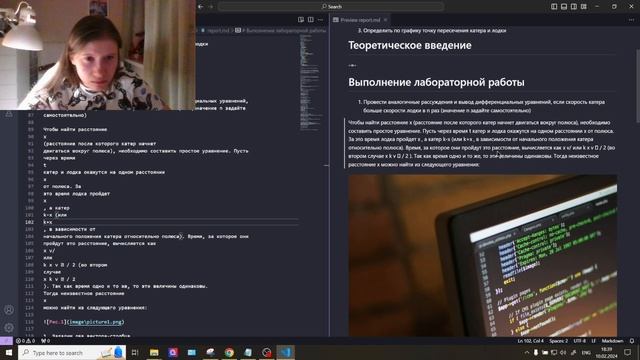
Task: Open Task View on the taskbar
Action: tap(135, 353)
